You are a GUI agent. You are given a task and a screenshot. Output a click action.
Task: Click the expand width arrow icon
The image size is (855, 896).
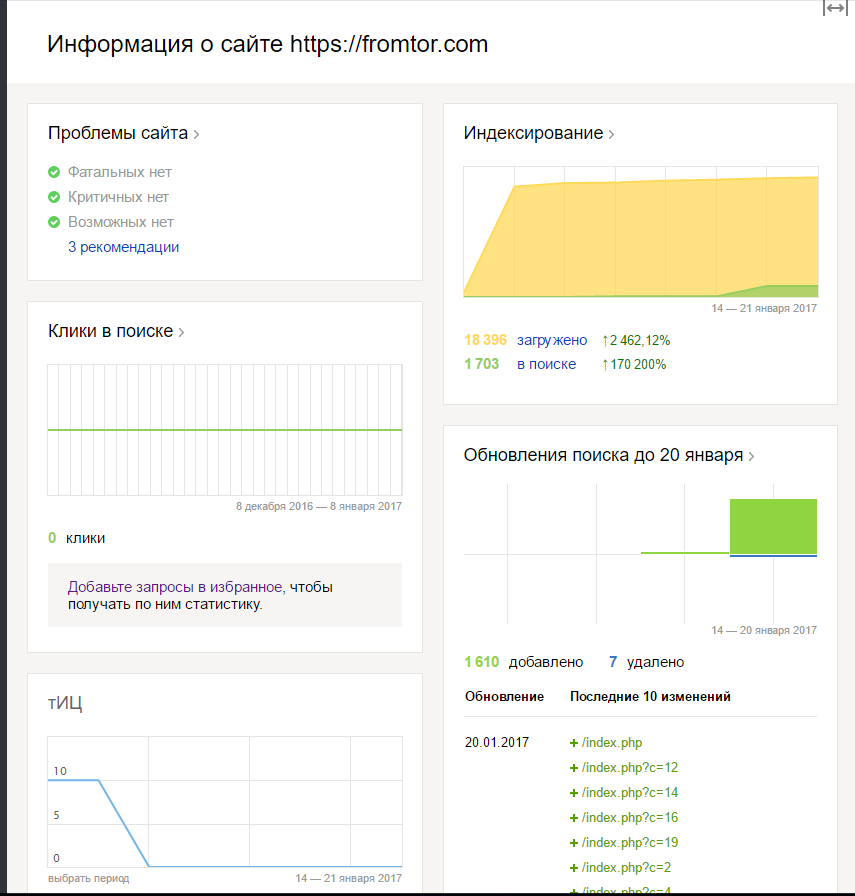835,8
